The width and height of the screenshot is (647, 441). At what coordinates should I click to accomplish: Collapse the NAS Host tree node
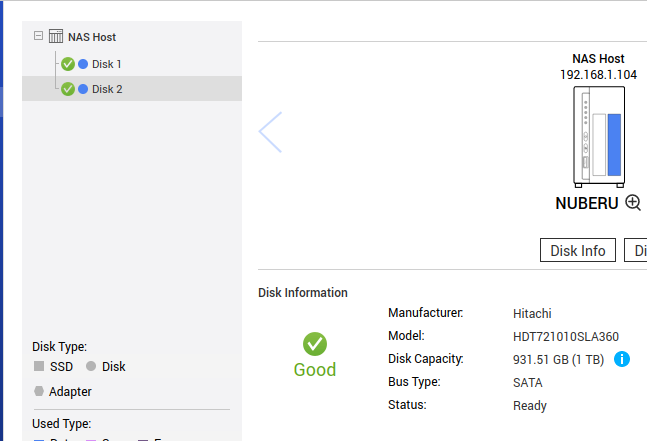pyautogui.click(x=38, y=36)
